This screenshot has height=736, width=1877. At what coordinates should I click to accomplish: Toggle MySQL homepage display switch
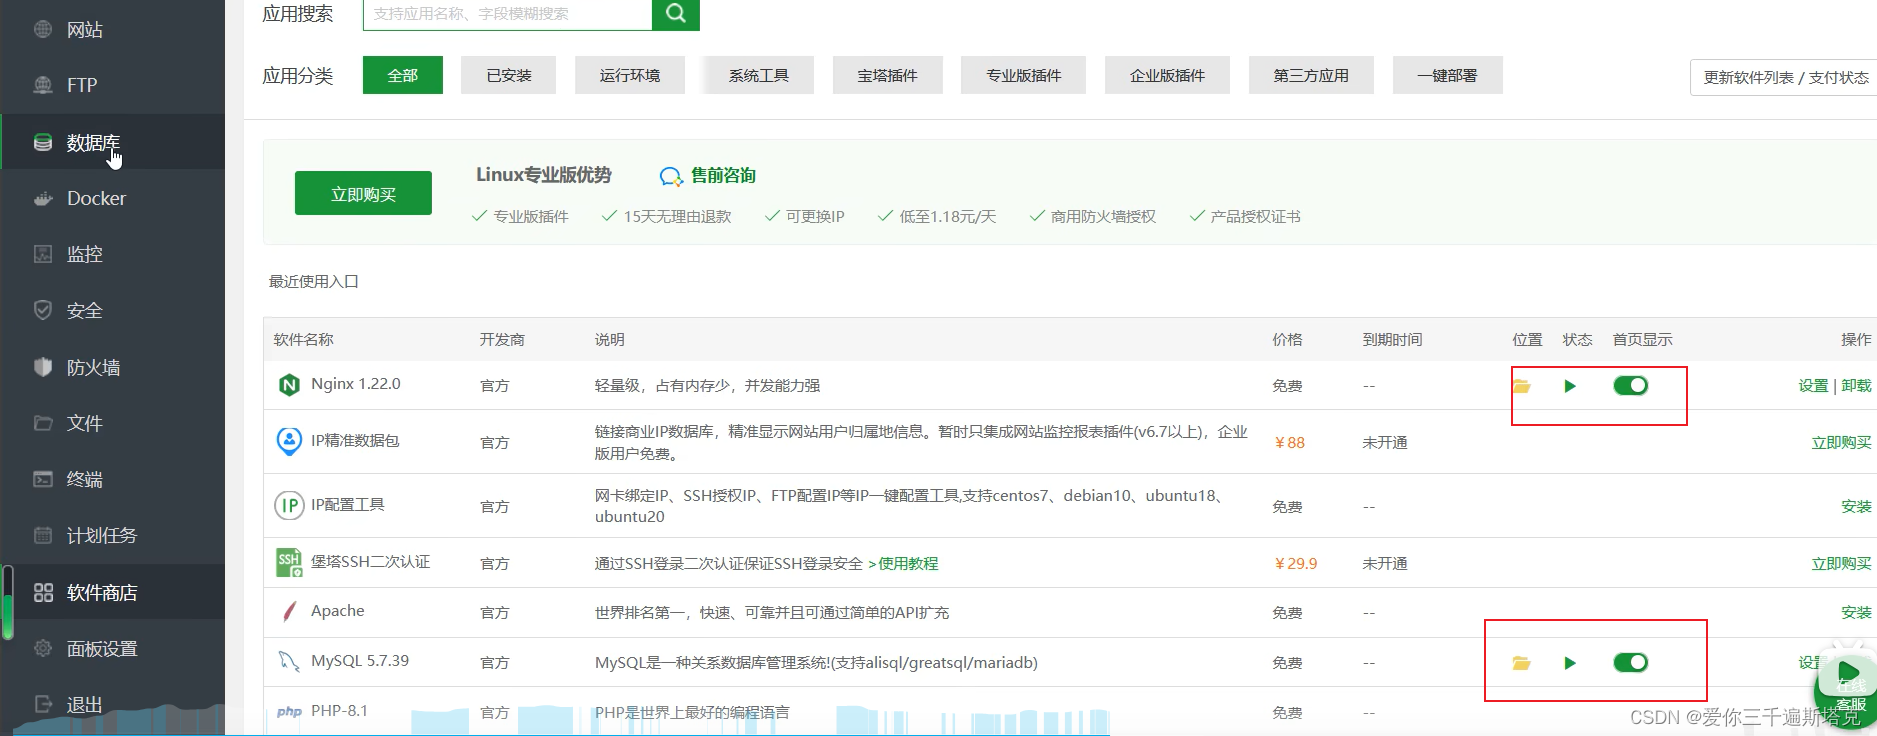coord(1631,662)
